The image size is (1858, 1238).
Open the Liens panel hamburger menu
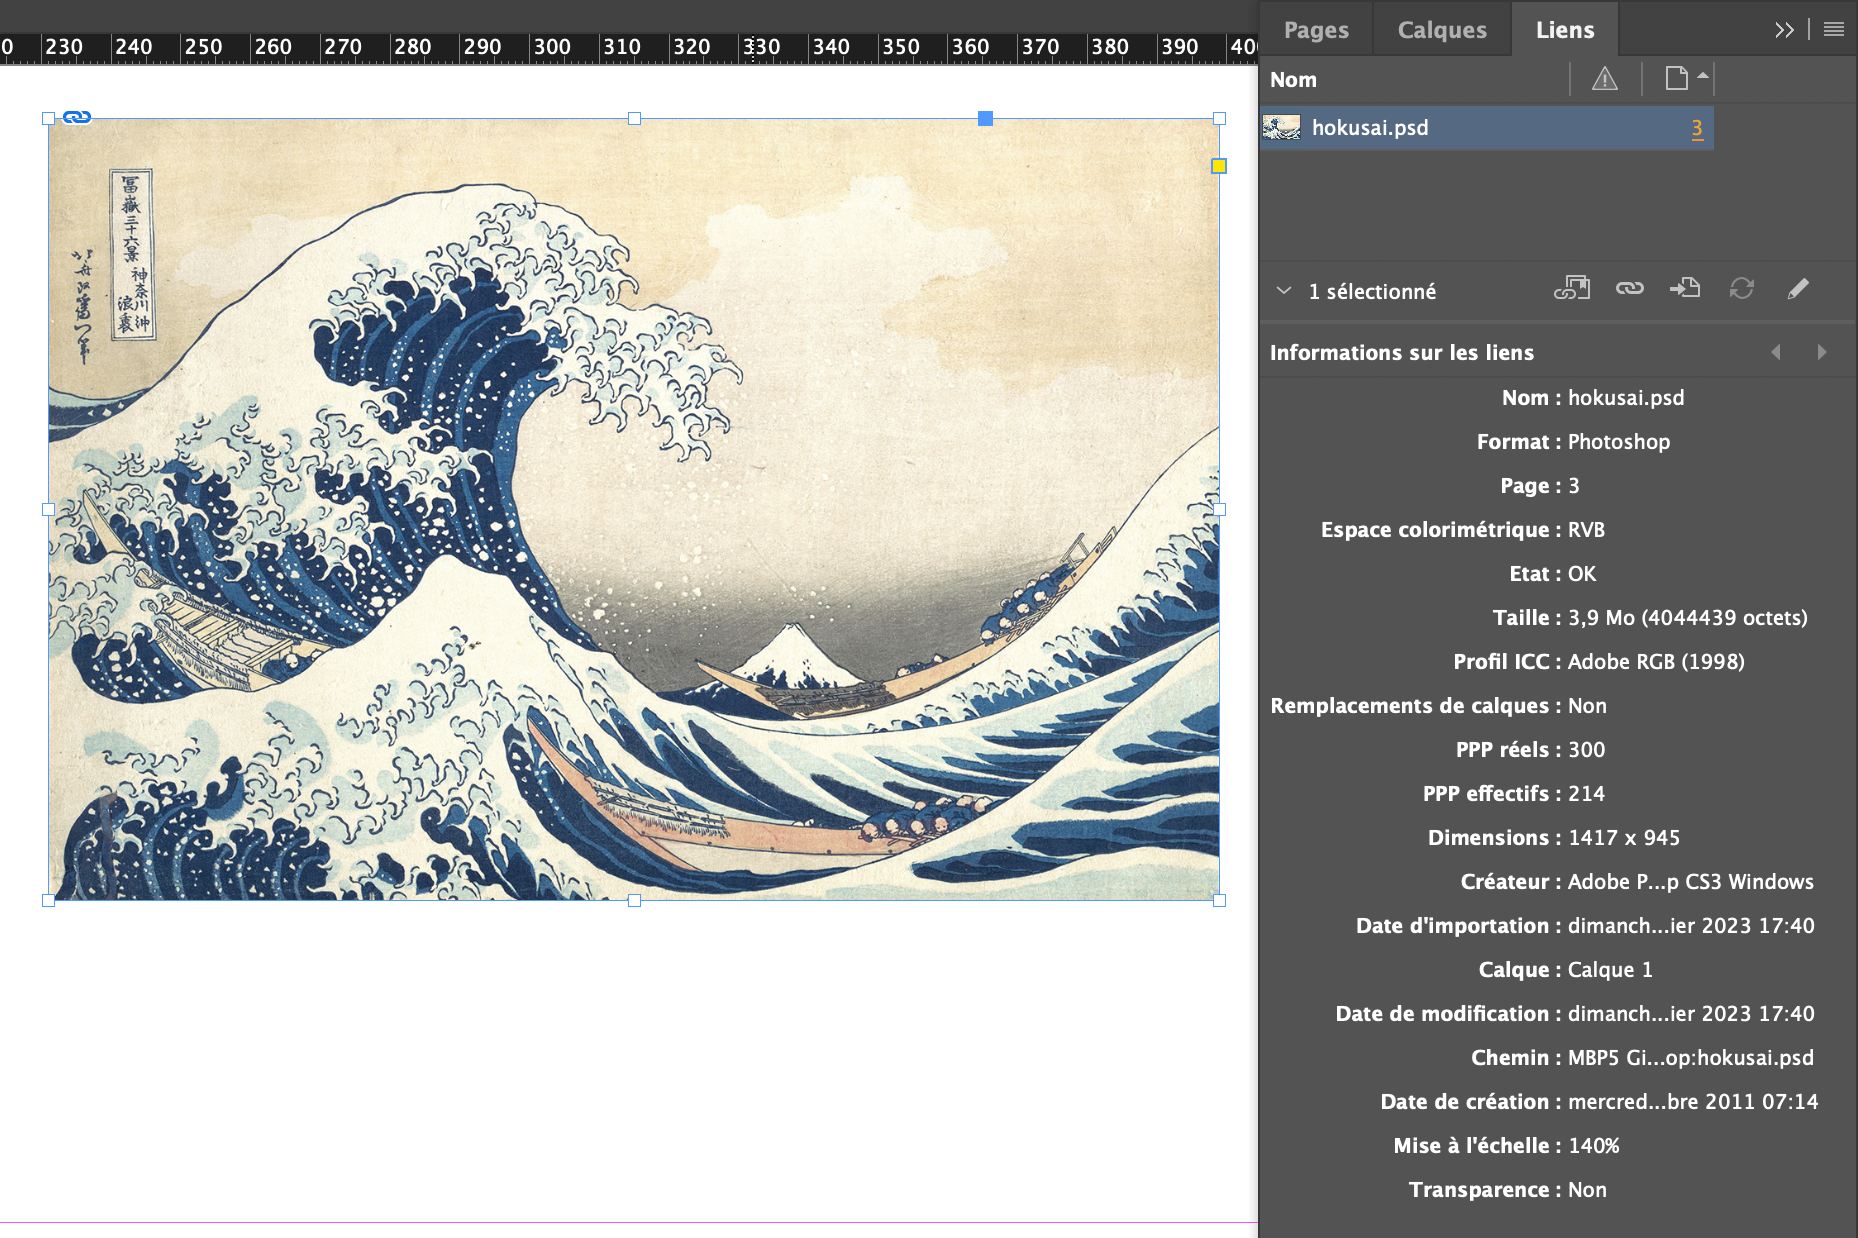pyautogui.click(x=1833, y=30)
